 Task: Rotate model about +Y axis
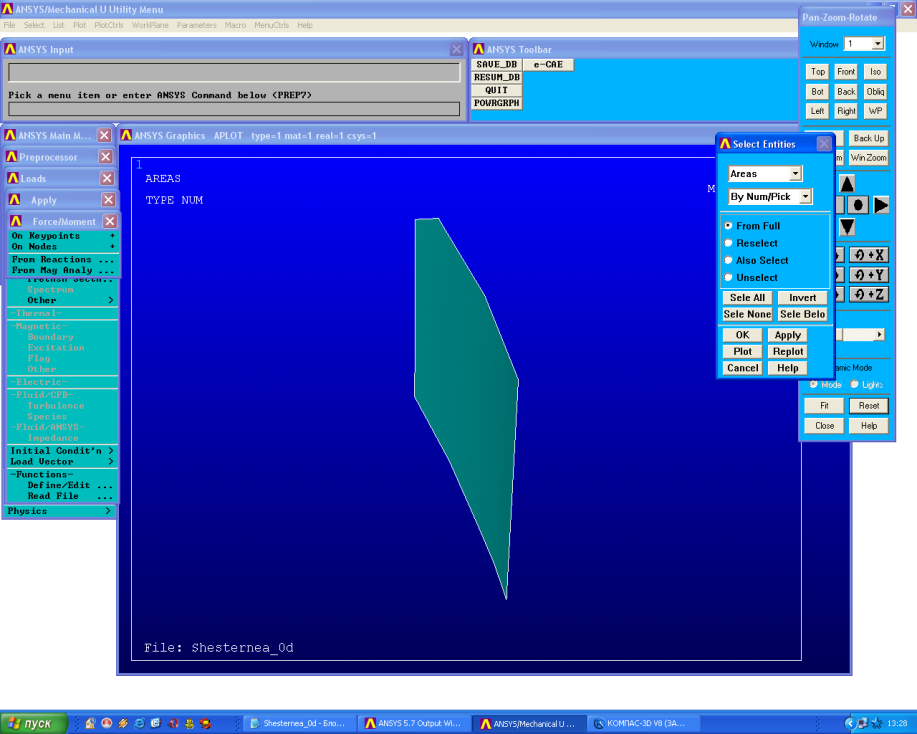tap(868, 275)
